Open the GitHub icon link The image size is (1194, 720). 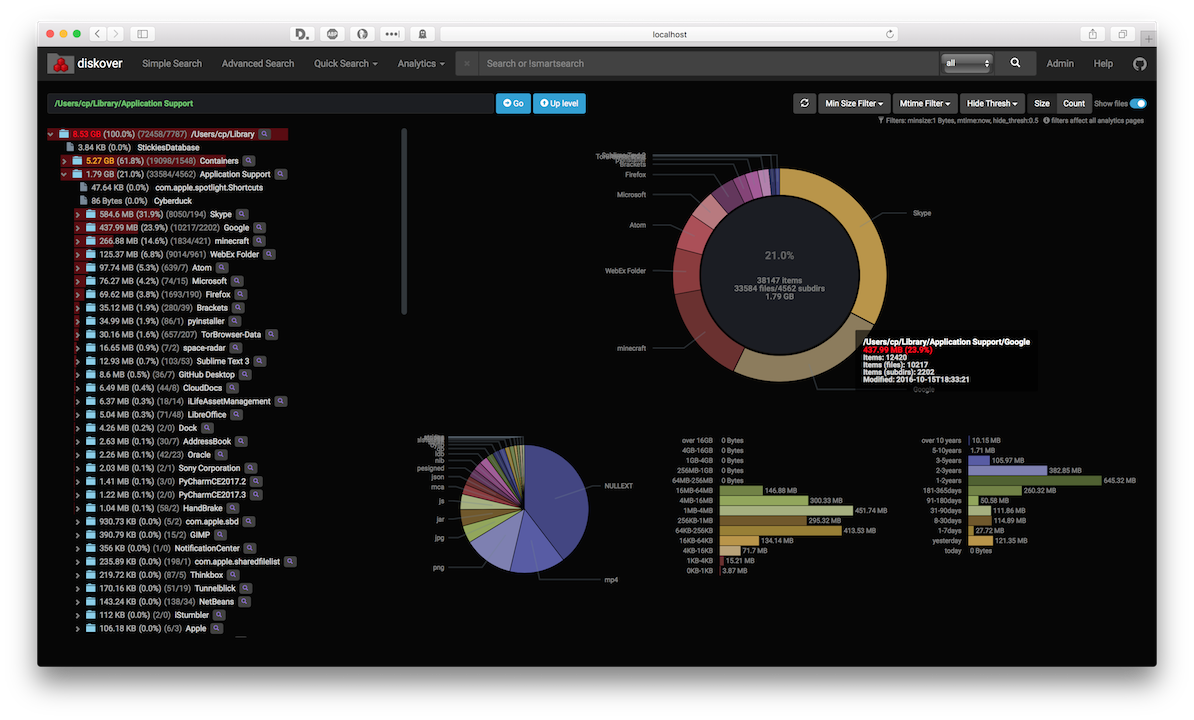1139,64
